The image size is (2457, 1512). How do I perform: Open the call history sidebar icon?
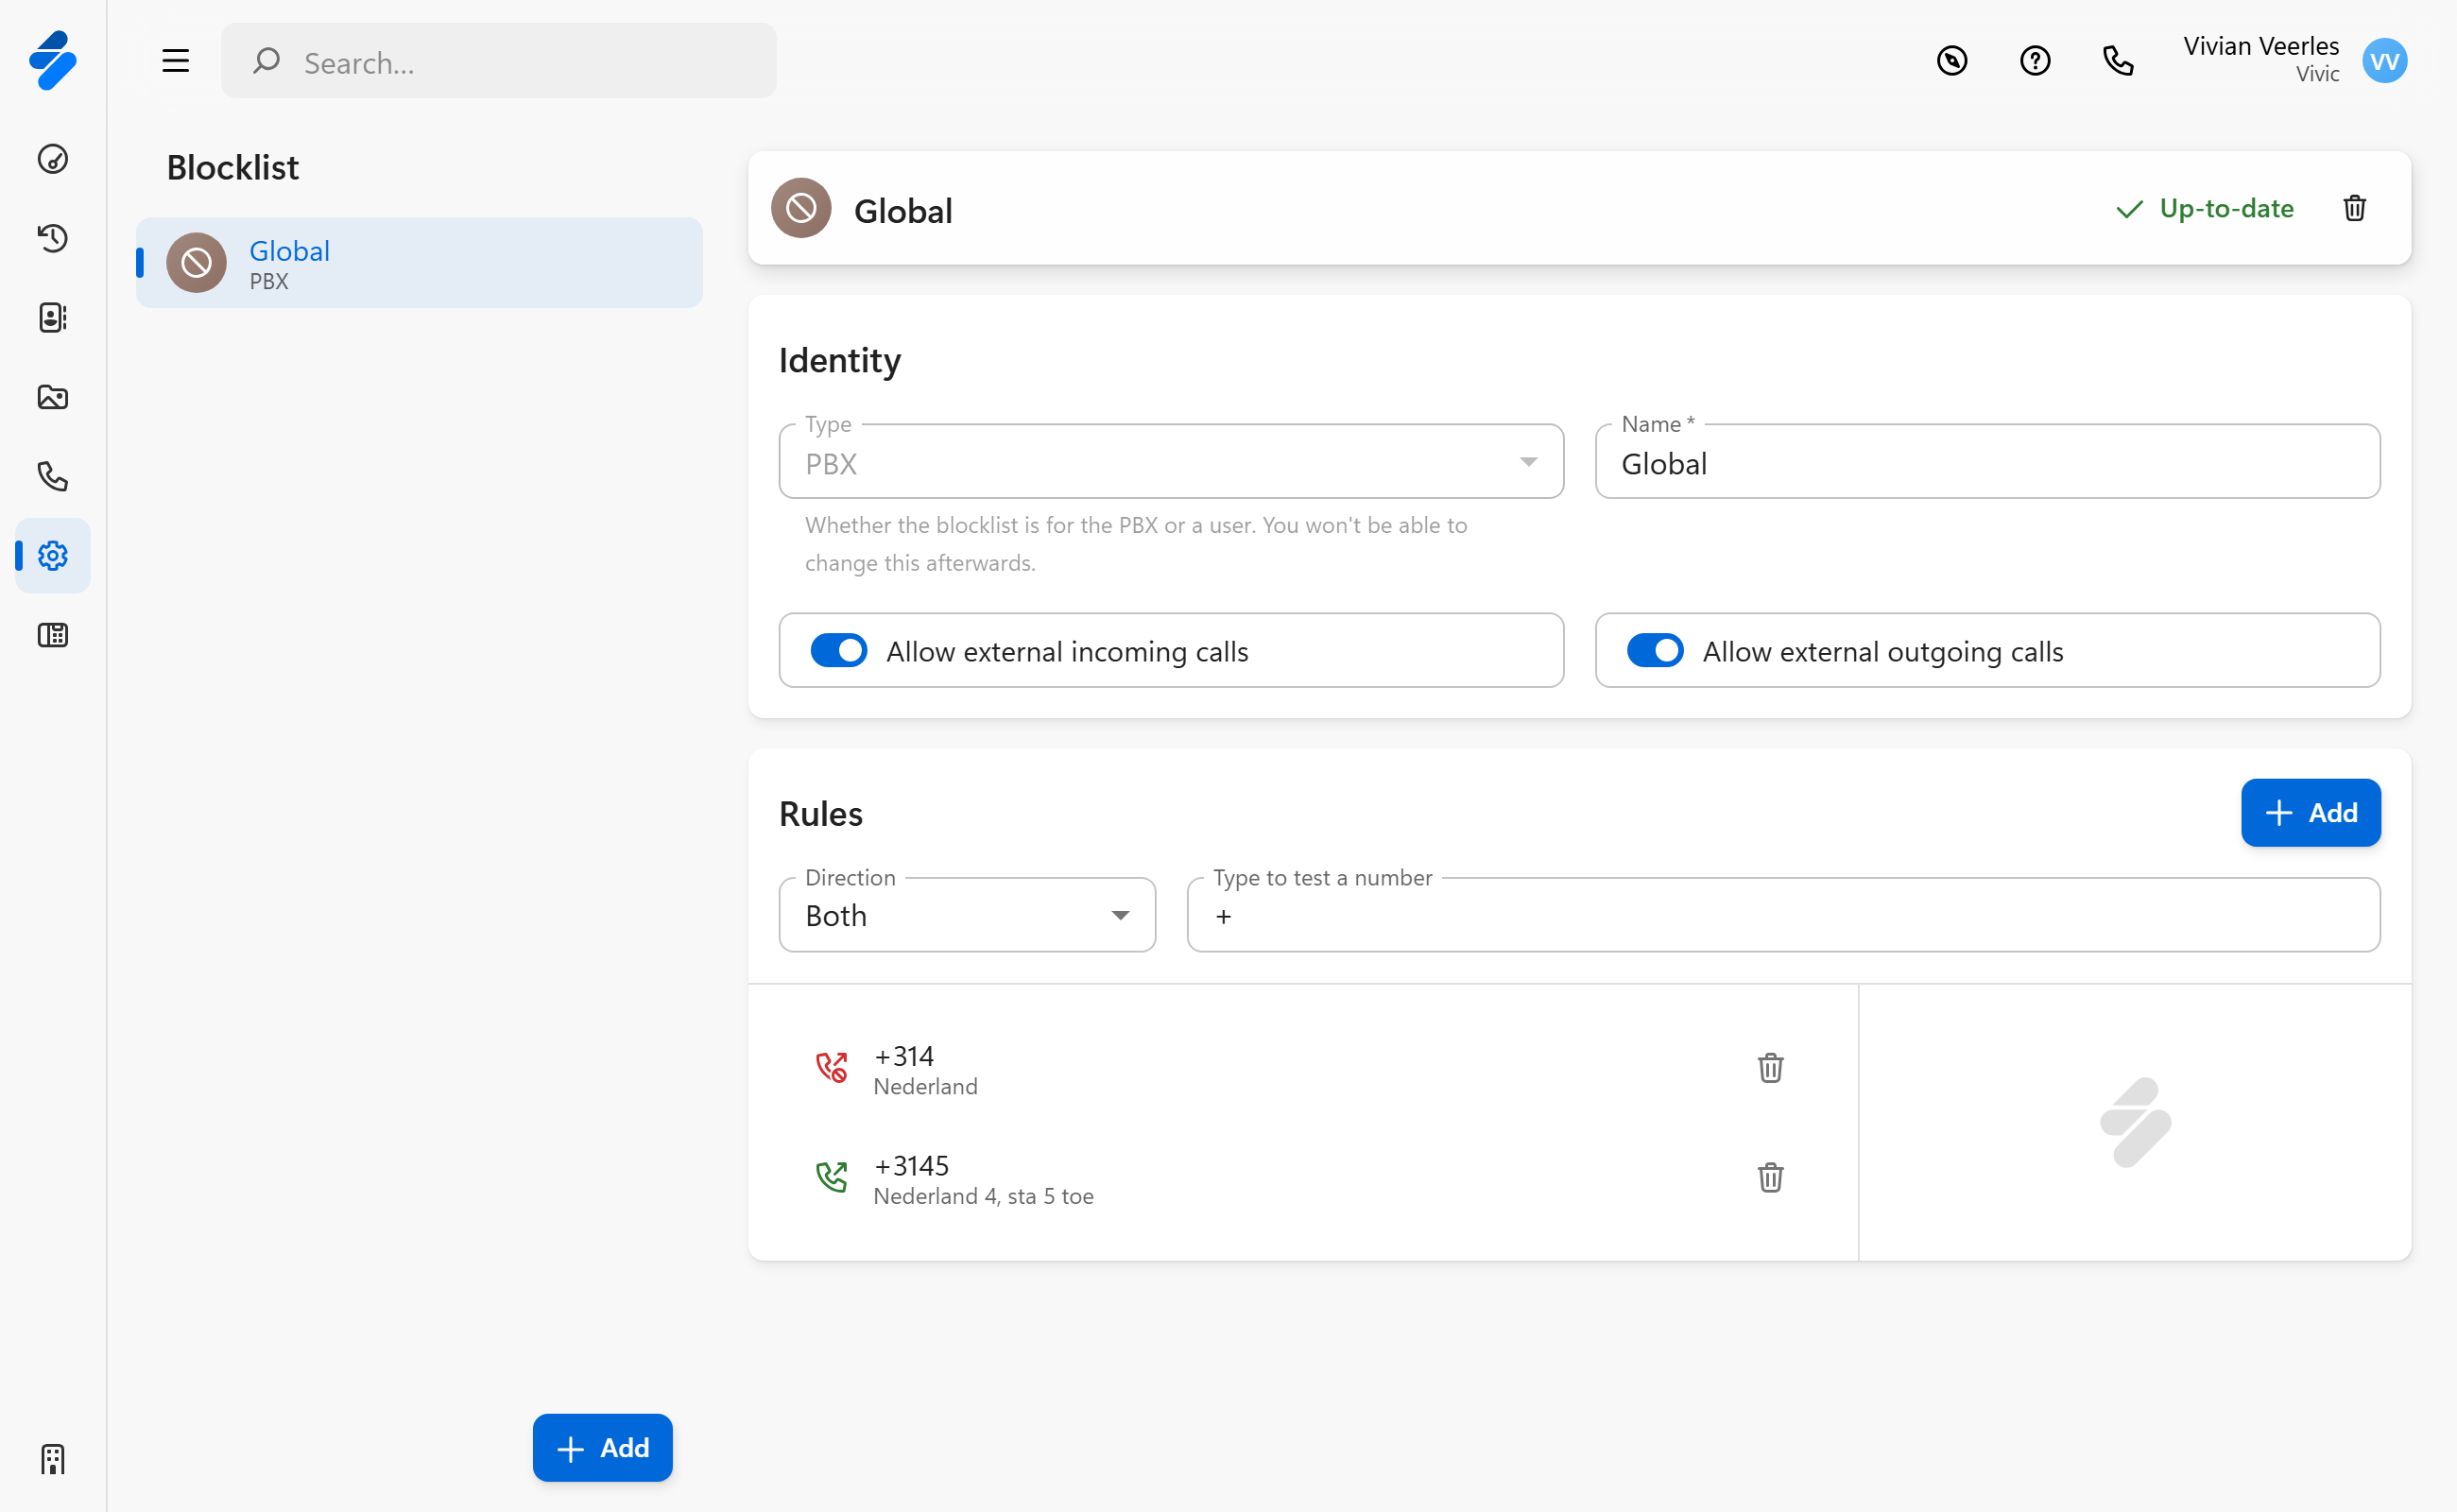pos(52,238)
